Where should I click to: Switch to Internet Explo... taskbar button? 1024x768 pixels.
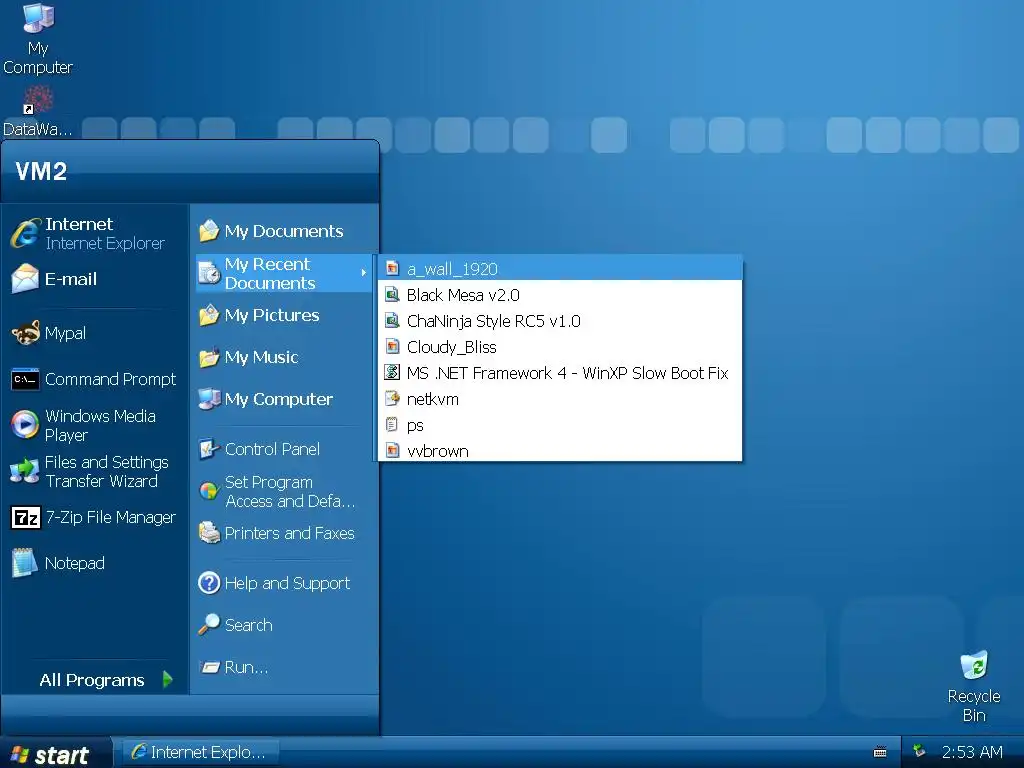tap(199, 752)
